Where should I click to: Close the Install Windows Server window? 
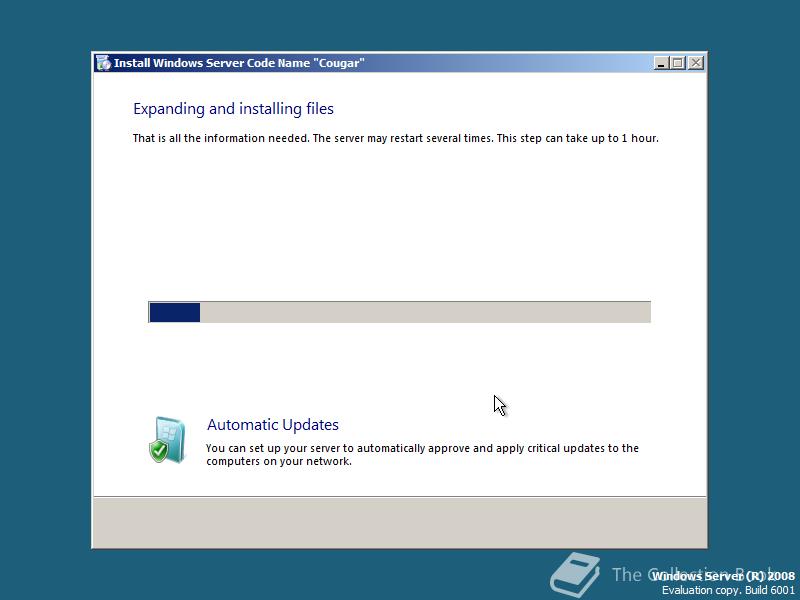click(x=696, y=63)
